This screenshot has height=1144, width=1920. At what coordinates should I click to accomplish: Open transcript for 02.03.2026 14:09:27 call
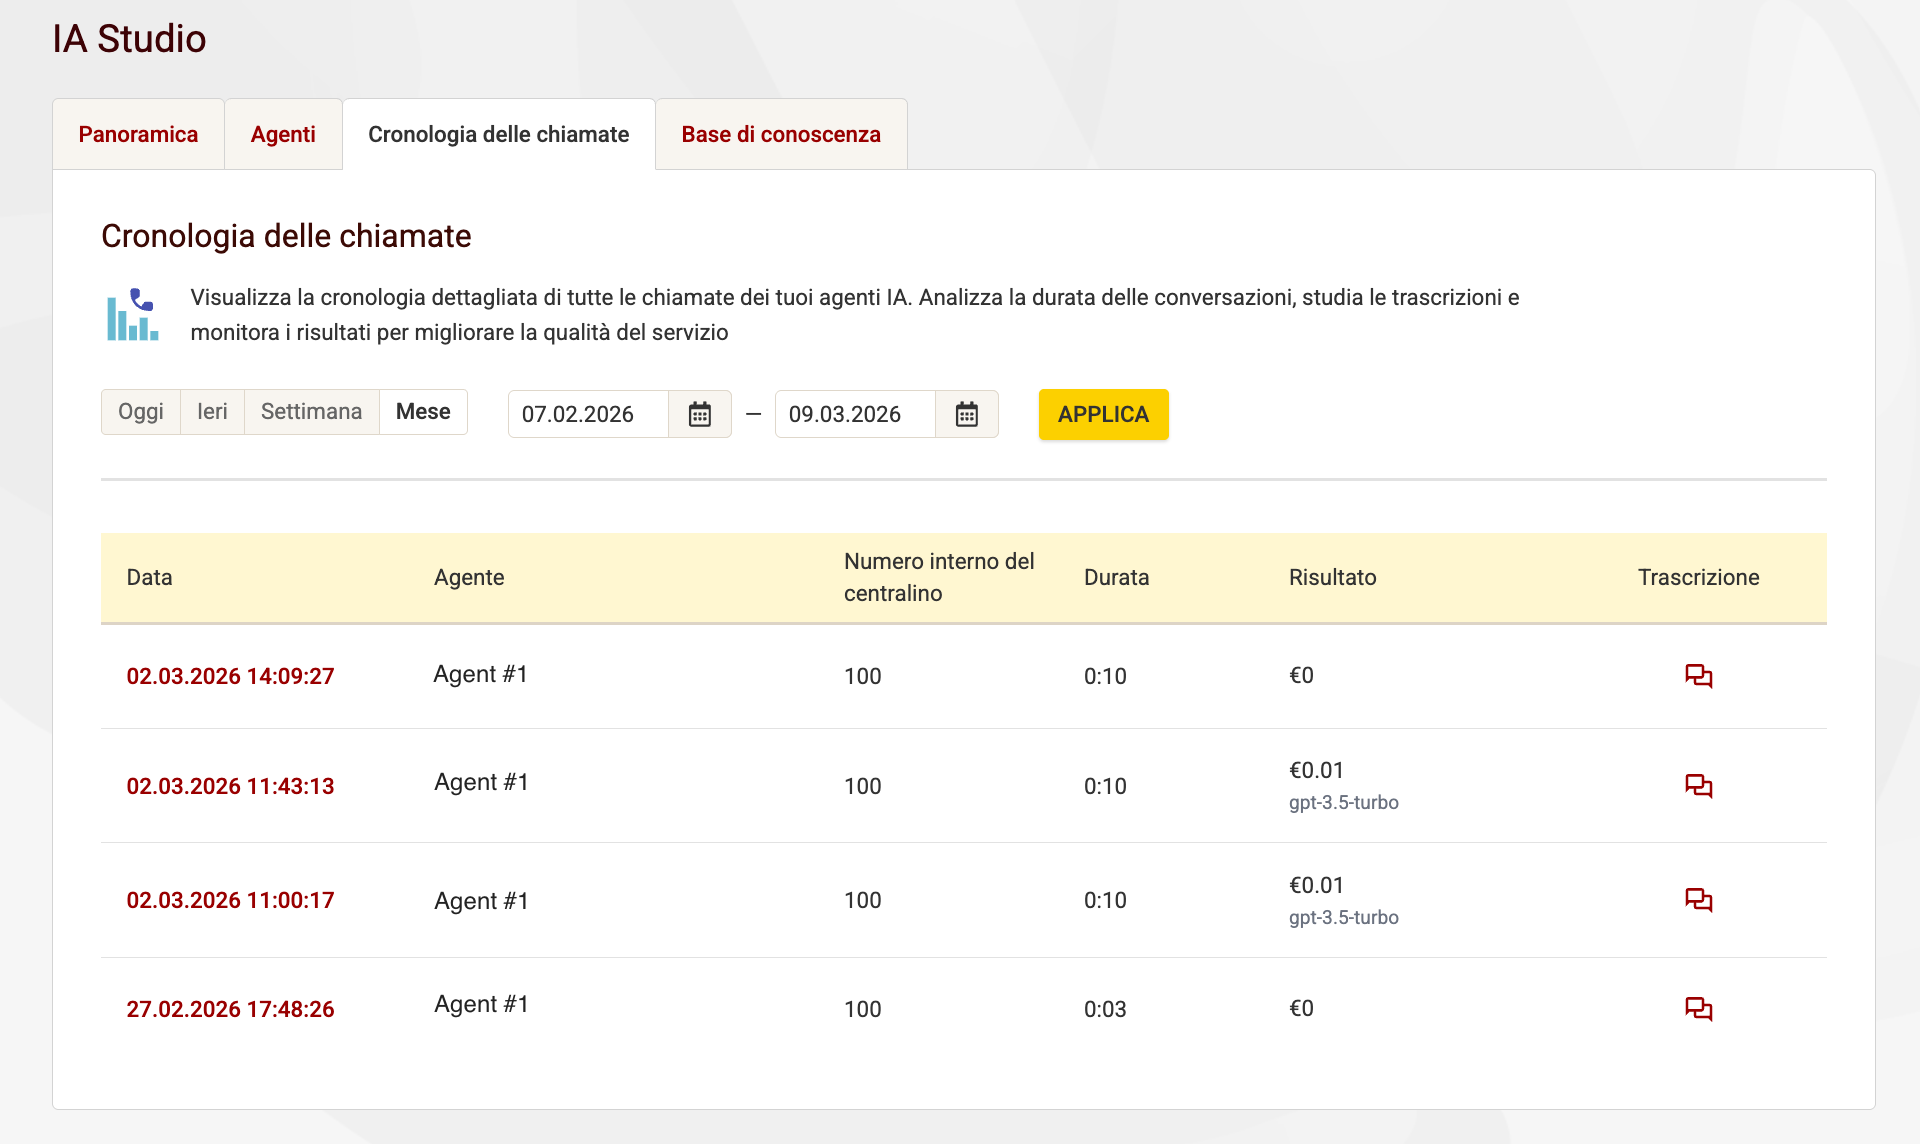[x=1698, y=676]
